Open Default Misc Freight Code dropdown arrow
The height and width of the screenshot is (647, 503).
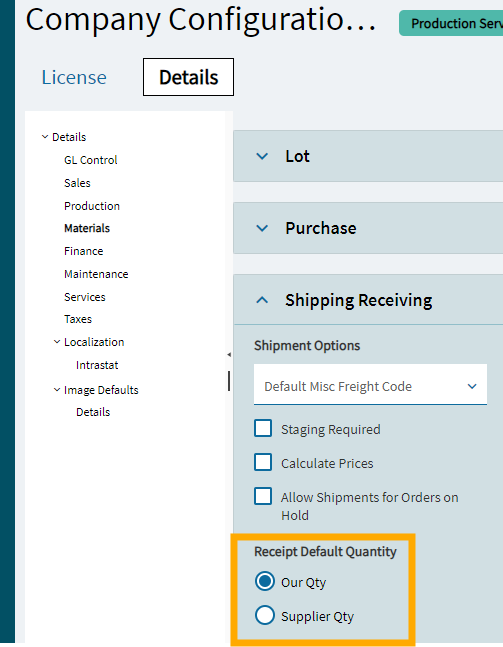point(472,386)
